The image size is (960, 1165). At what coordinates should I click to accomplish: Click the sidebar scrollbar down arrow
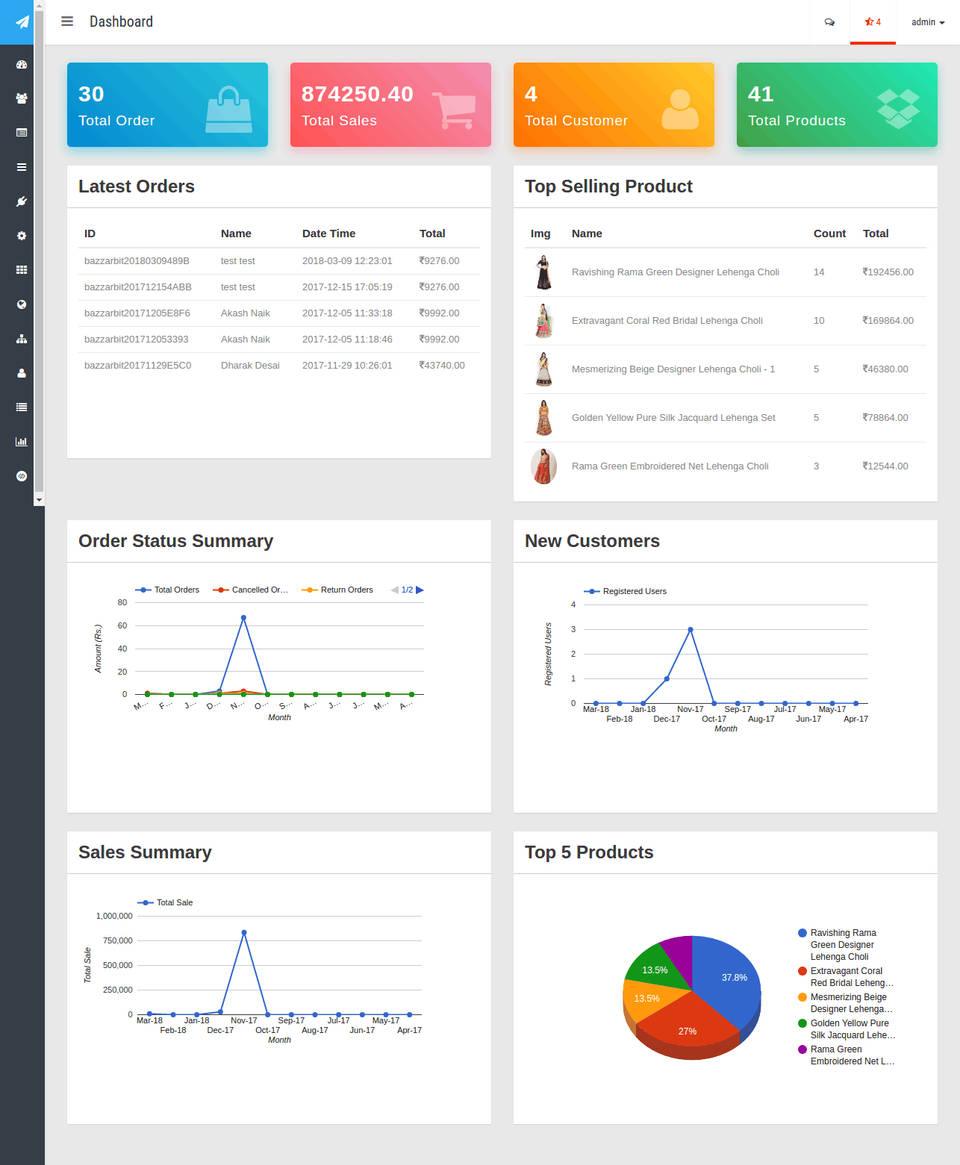[x=39, y=500]
